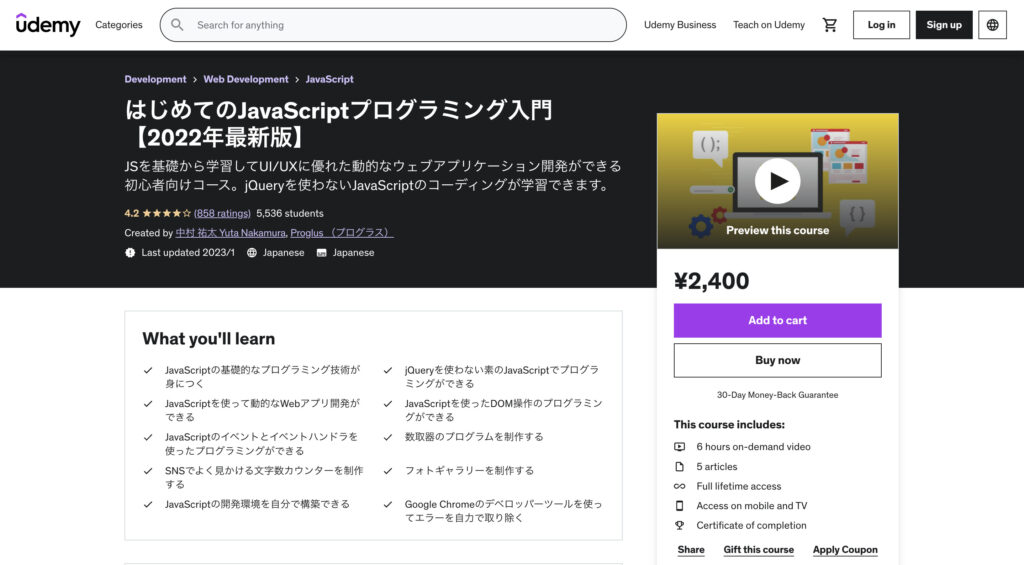Focus the Search for anything field
Image resolution: width=1024 pixels, height=565 pixels.
[393, 25]
